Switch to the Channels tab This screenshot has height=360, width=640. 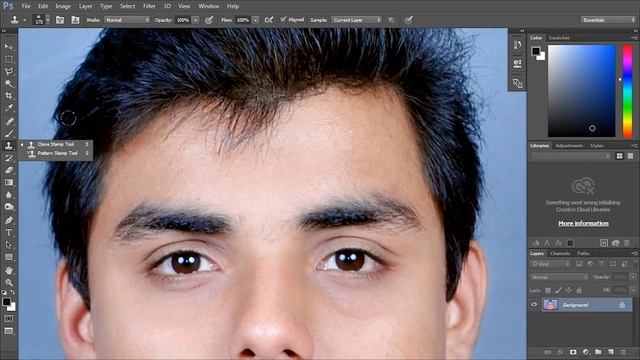[560, 253]
